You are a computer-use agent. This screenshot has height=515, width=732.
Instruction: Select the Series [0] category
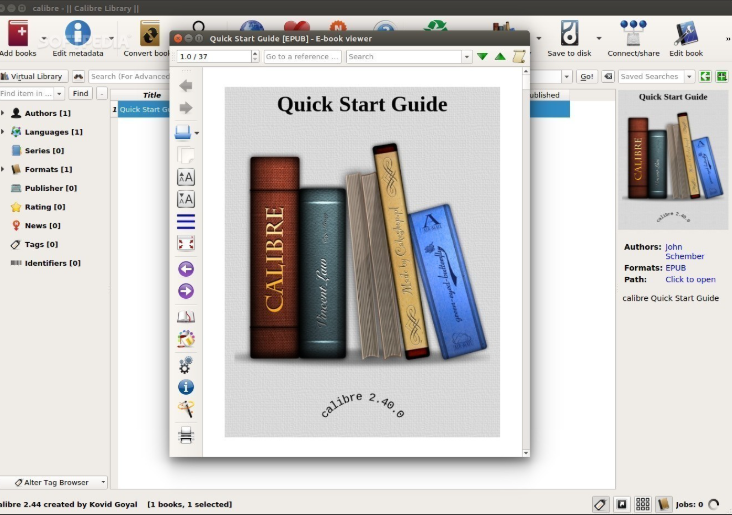[x=44, y=150]
